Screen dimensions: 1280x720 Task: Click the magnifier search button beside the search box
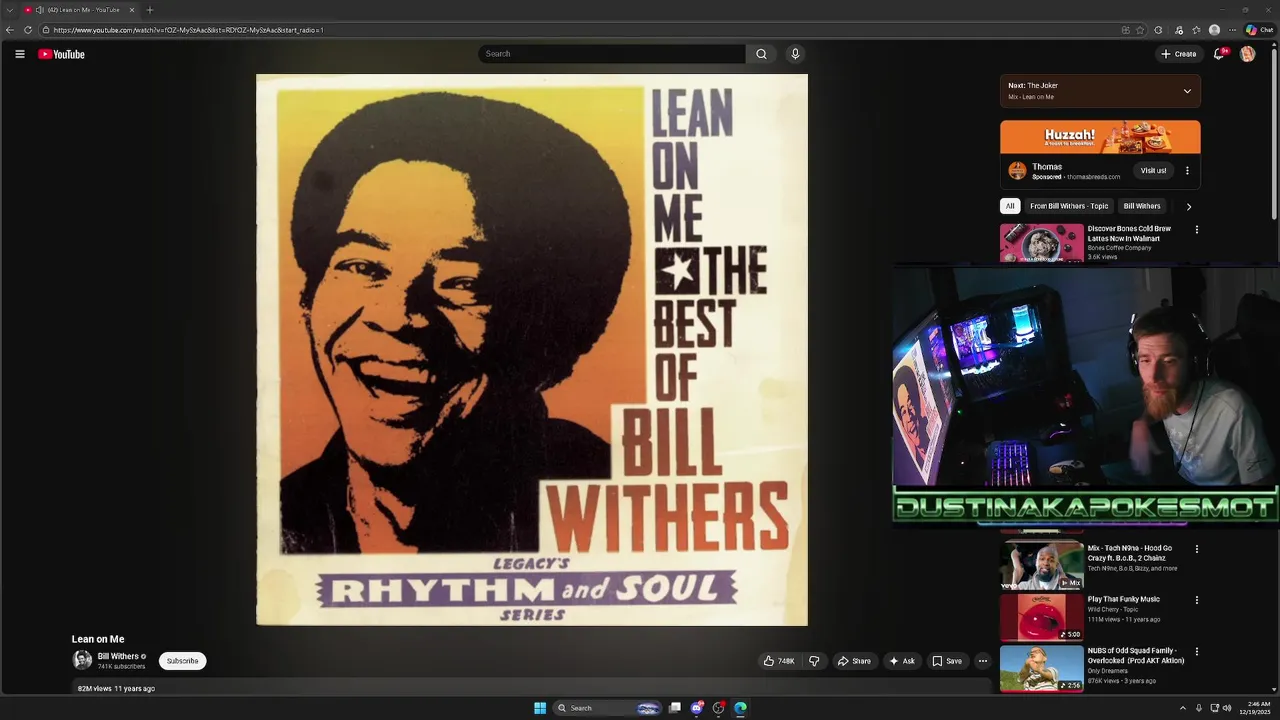(761, 54)
